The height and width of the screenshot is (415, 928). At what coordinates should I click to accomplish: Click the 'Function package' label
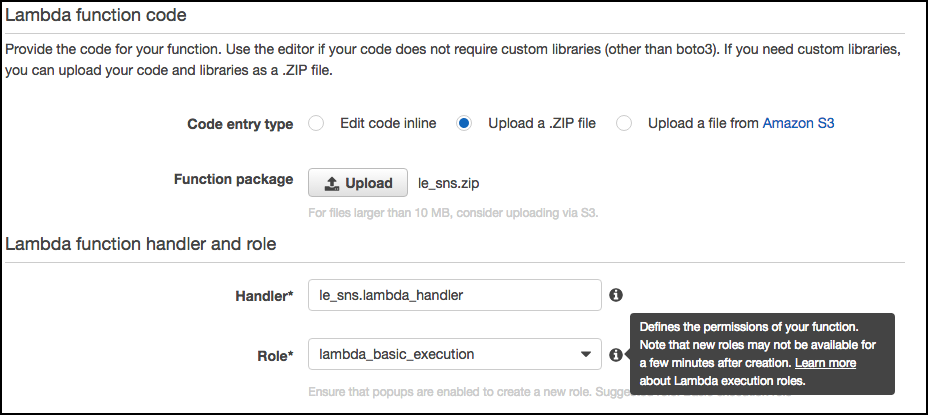[x=233, y=180]
